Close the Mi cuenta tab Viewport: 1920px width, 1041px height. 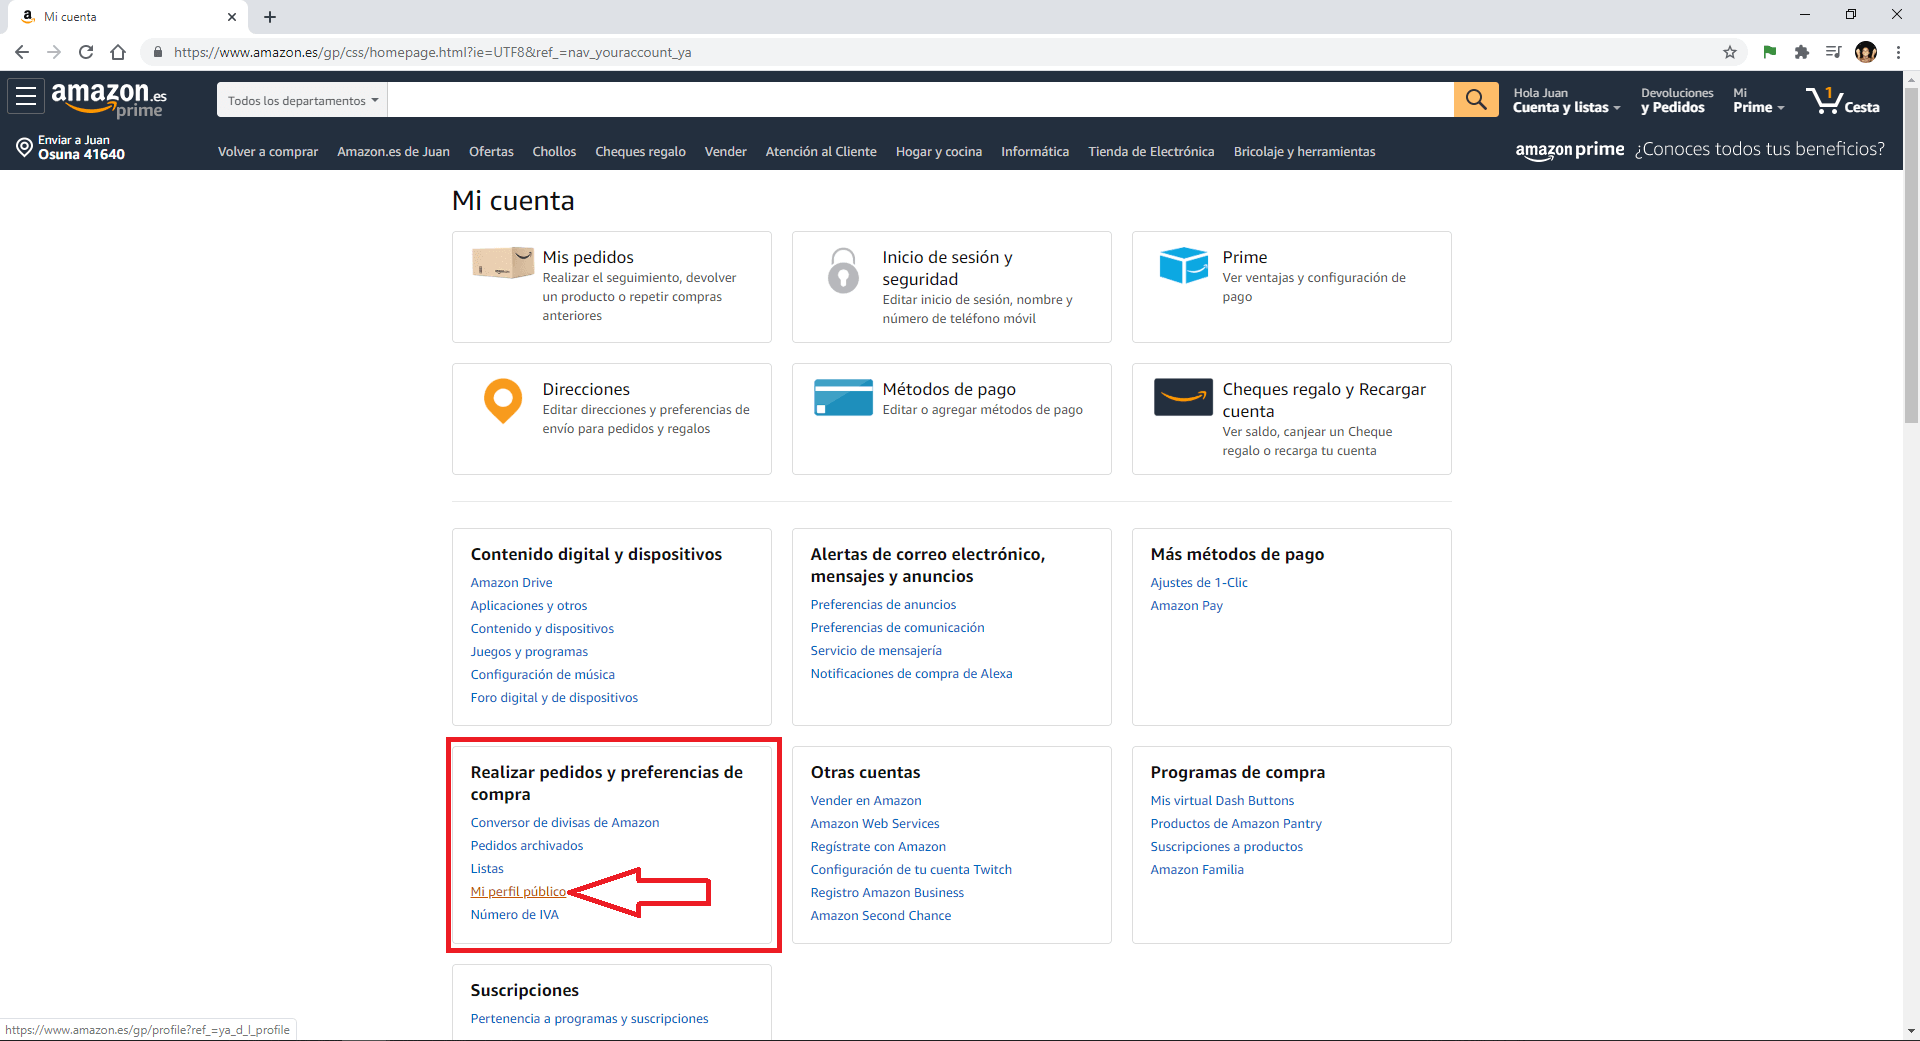click(x=232, y=17)
